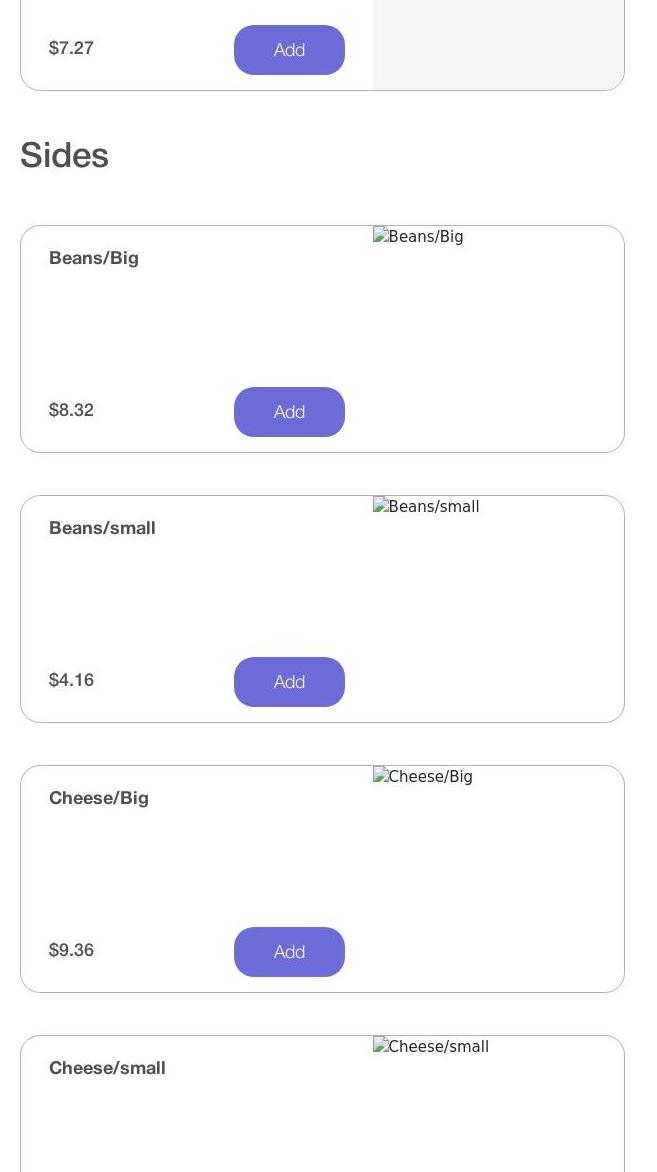Click the Cheese/small broken image icon
Screen dimensions: 657x1172
coord(380,1046)
